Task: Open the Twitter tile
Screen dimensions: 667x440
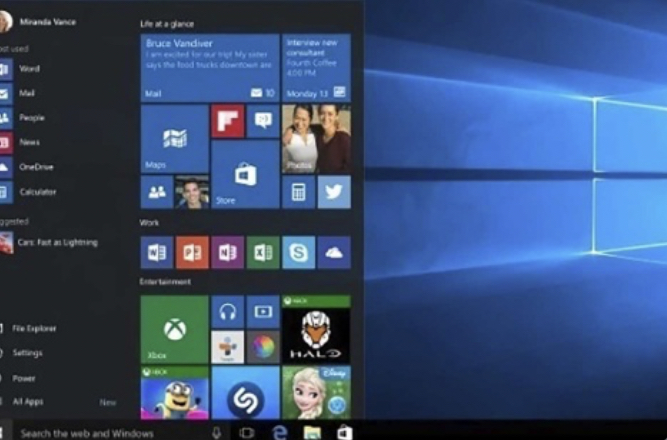Action: [x=334, y=192]
